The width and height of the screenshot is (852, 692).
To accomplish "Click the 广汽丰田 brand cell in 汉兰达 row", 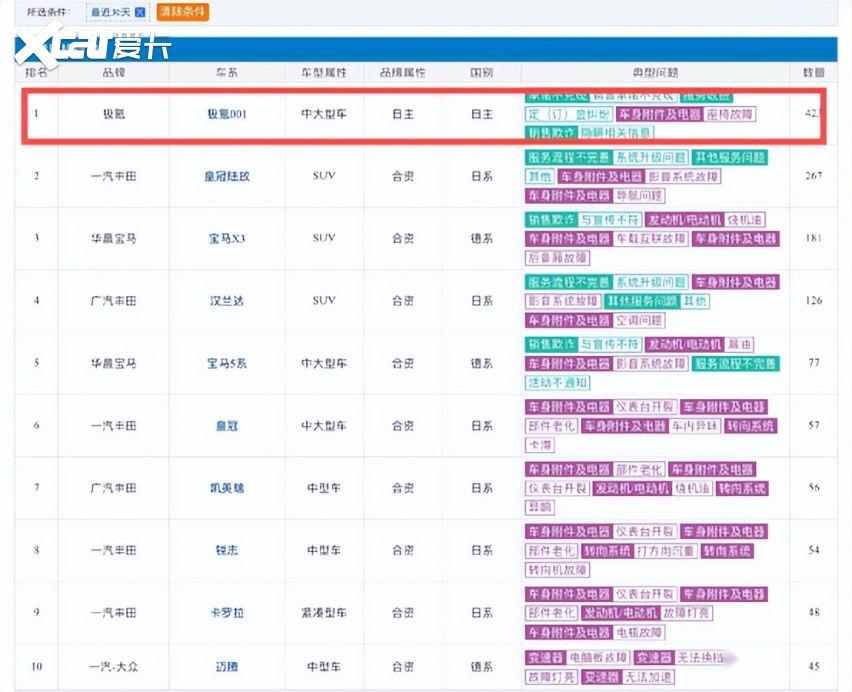I will tap(114, 300).
